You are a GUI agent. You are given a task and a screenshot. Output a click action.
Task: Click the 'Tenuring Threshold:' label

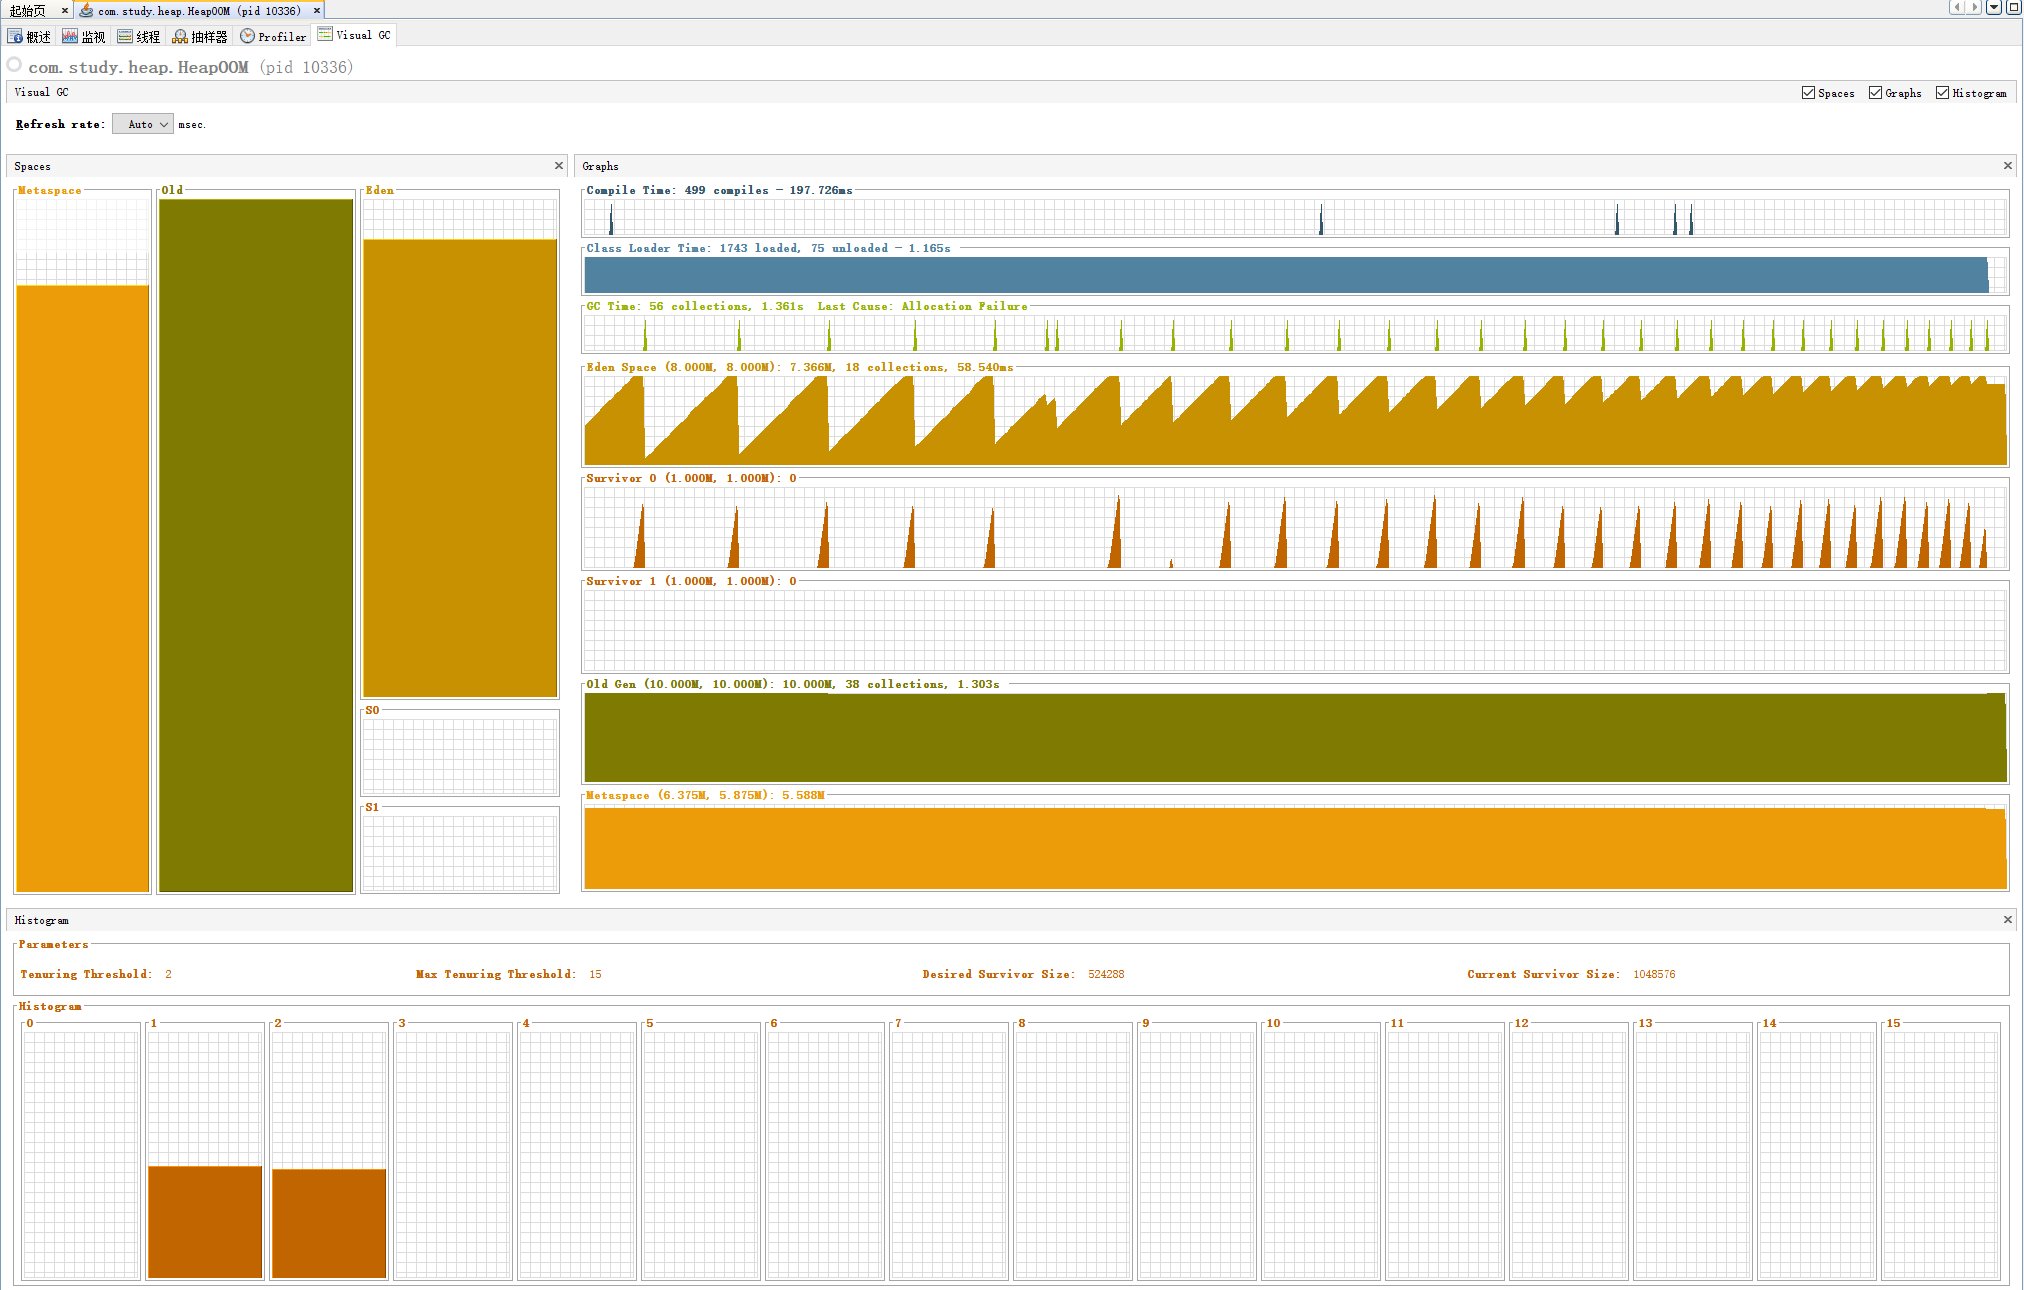(x=86, y=974)
